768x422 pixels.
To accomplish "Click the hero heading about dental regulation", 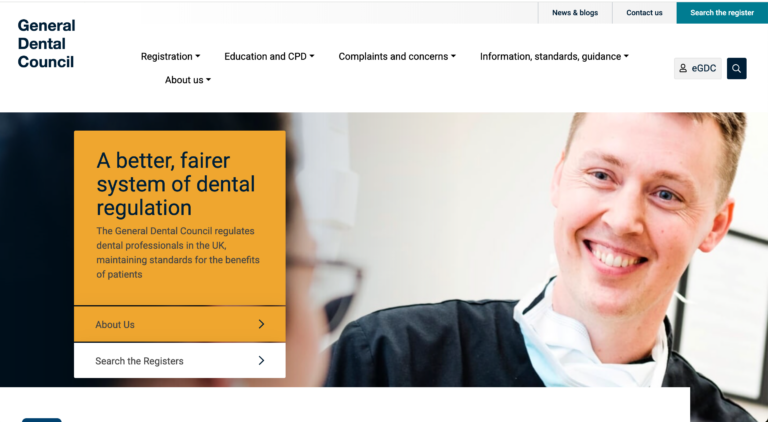I will pos(175,184).
